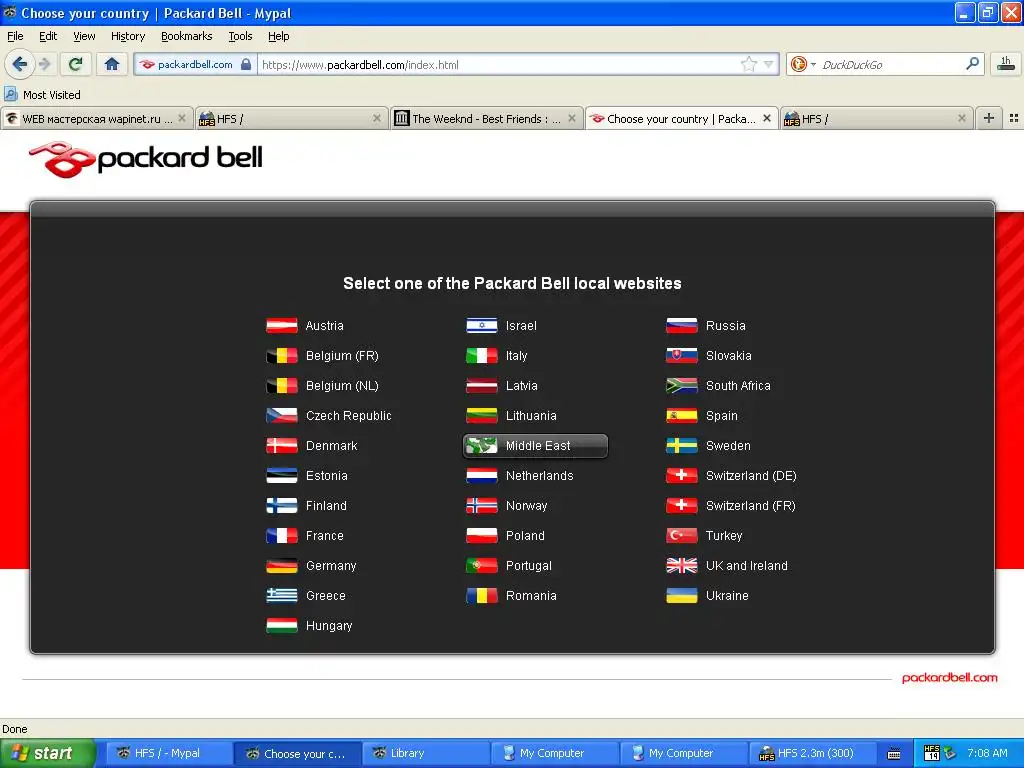Select Denmark from the country list
Viewport: 1024px width, 768px height.
(332, 445)
